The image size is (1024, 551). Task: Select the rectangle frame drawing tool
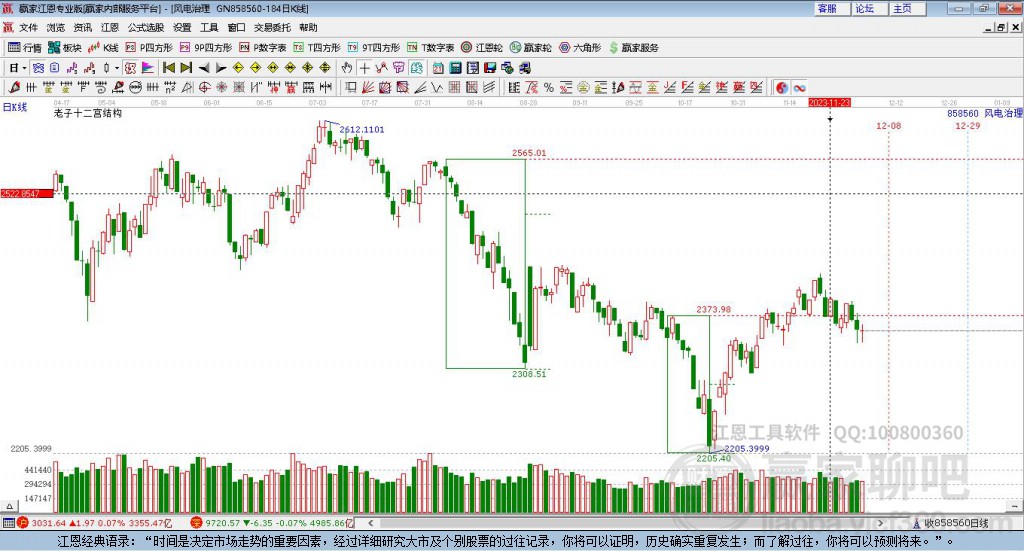351,87
